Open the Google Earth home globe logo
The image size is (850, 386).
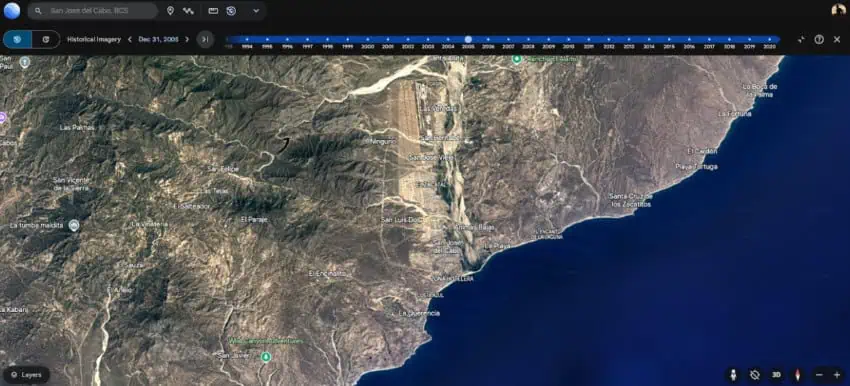tap(11, 11)
